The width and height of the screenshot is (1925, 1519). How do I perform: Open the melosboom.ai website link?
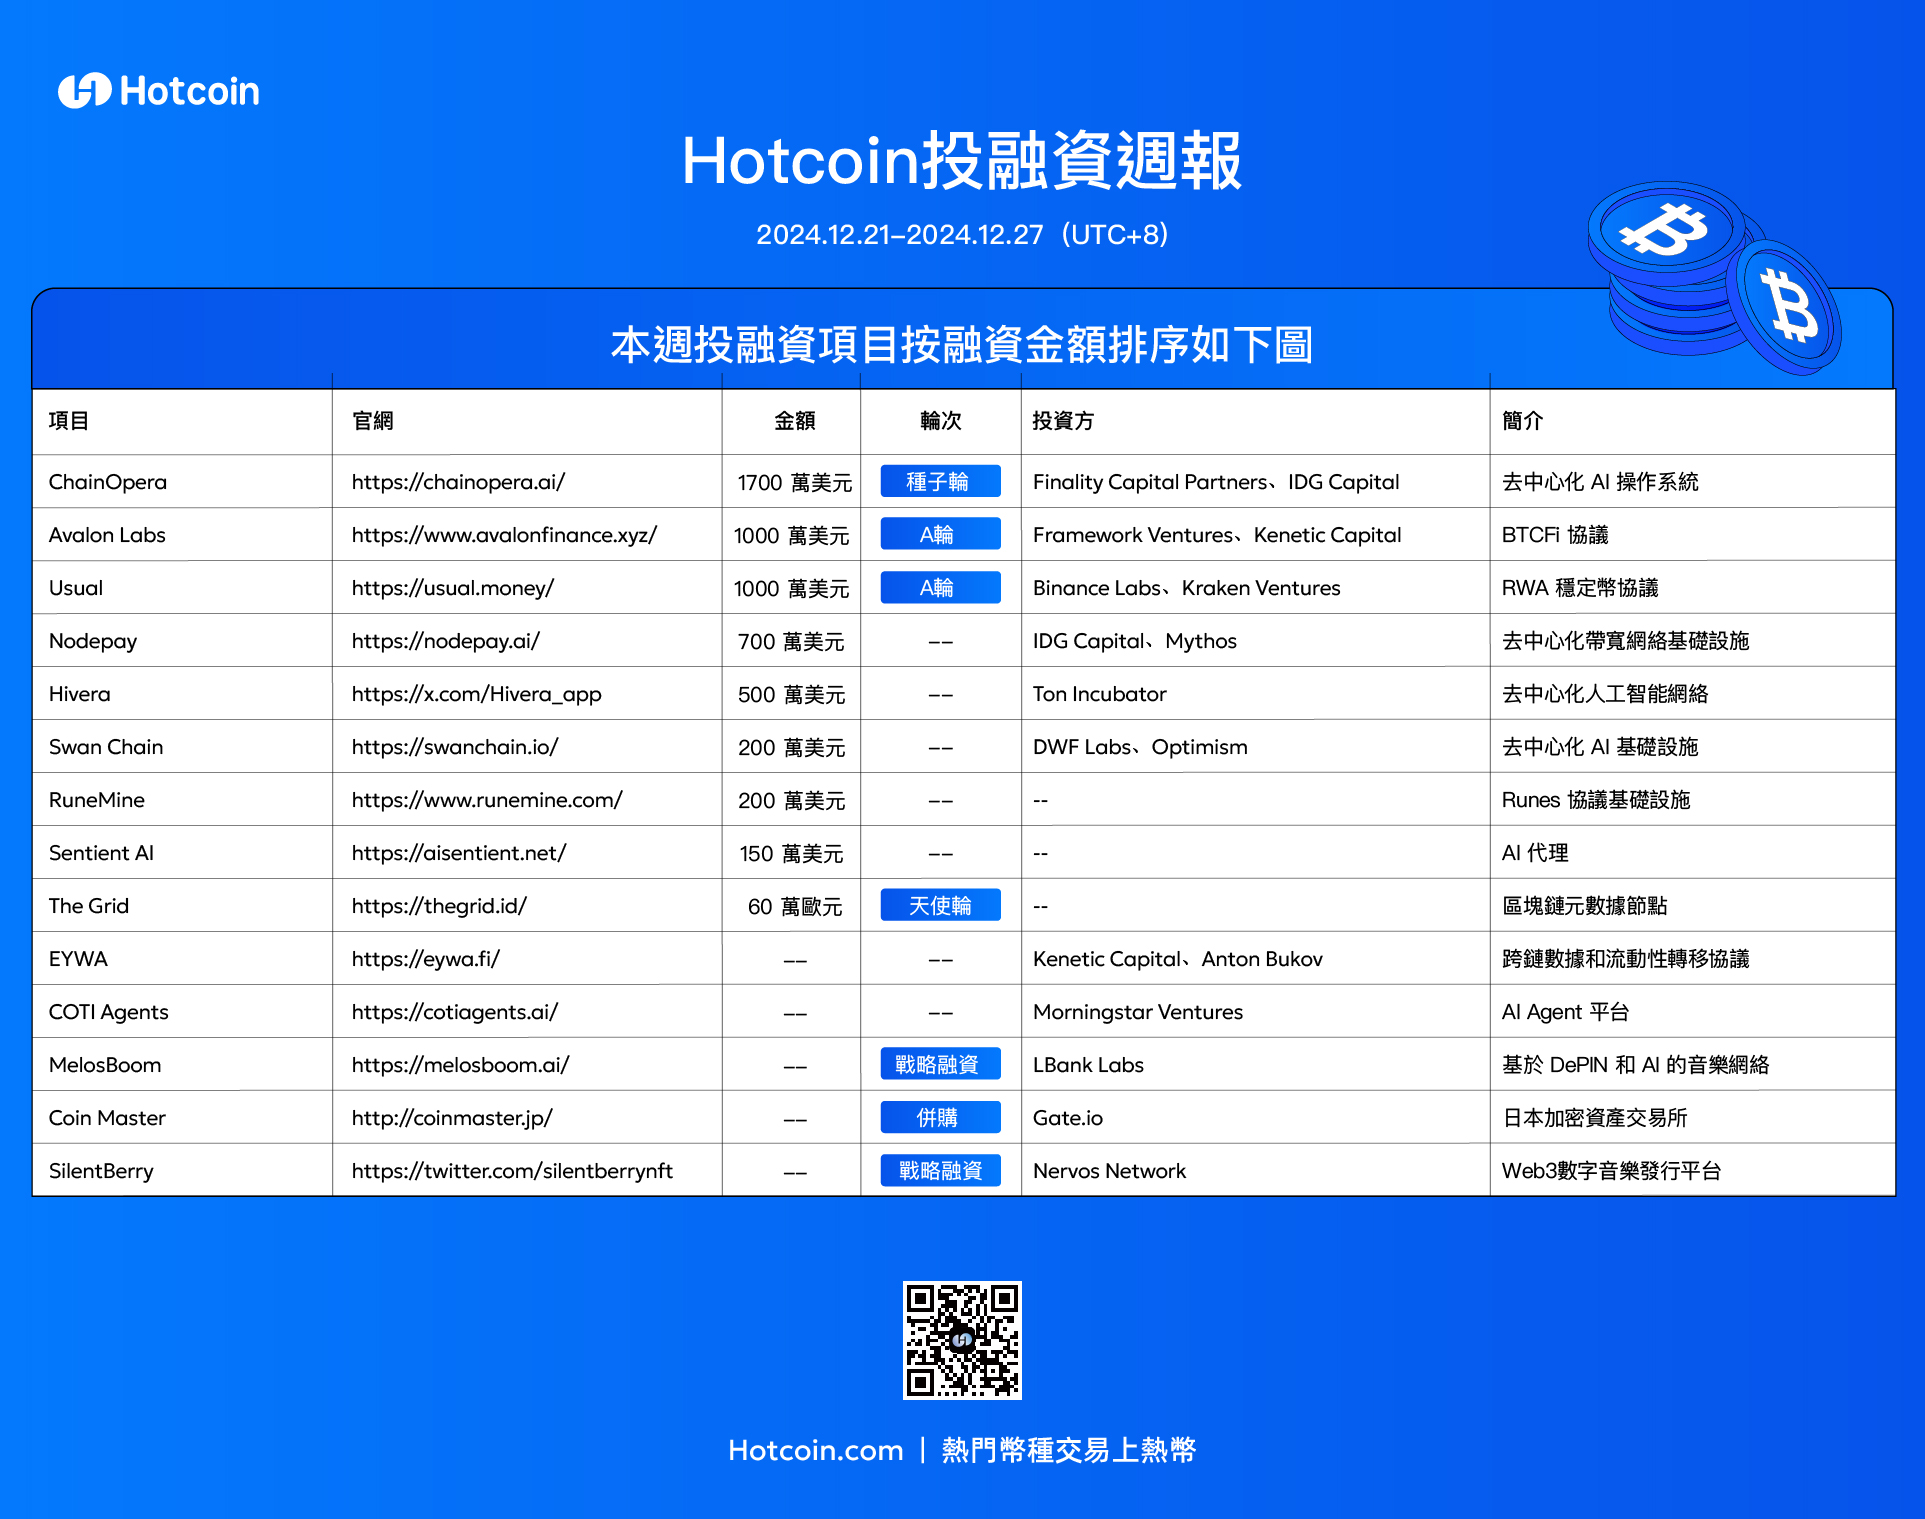click(460, 1065)
